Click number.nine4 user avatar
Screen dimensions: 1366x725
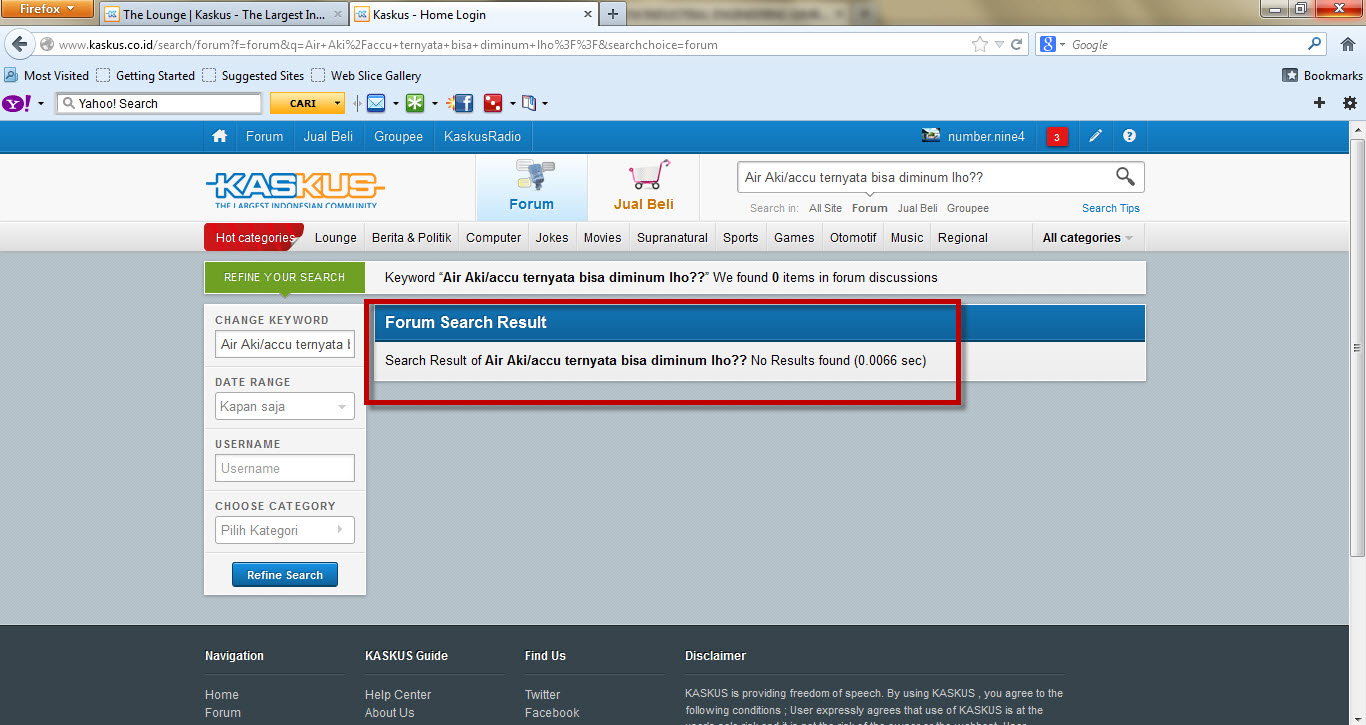931,136
